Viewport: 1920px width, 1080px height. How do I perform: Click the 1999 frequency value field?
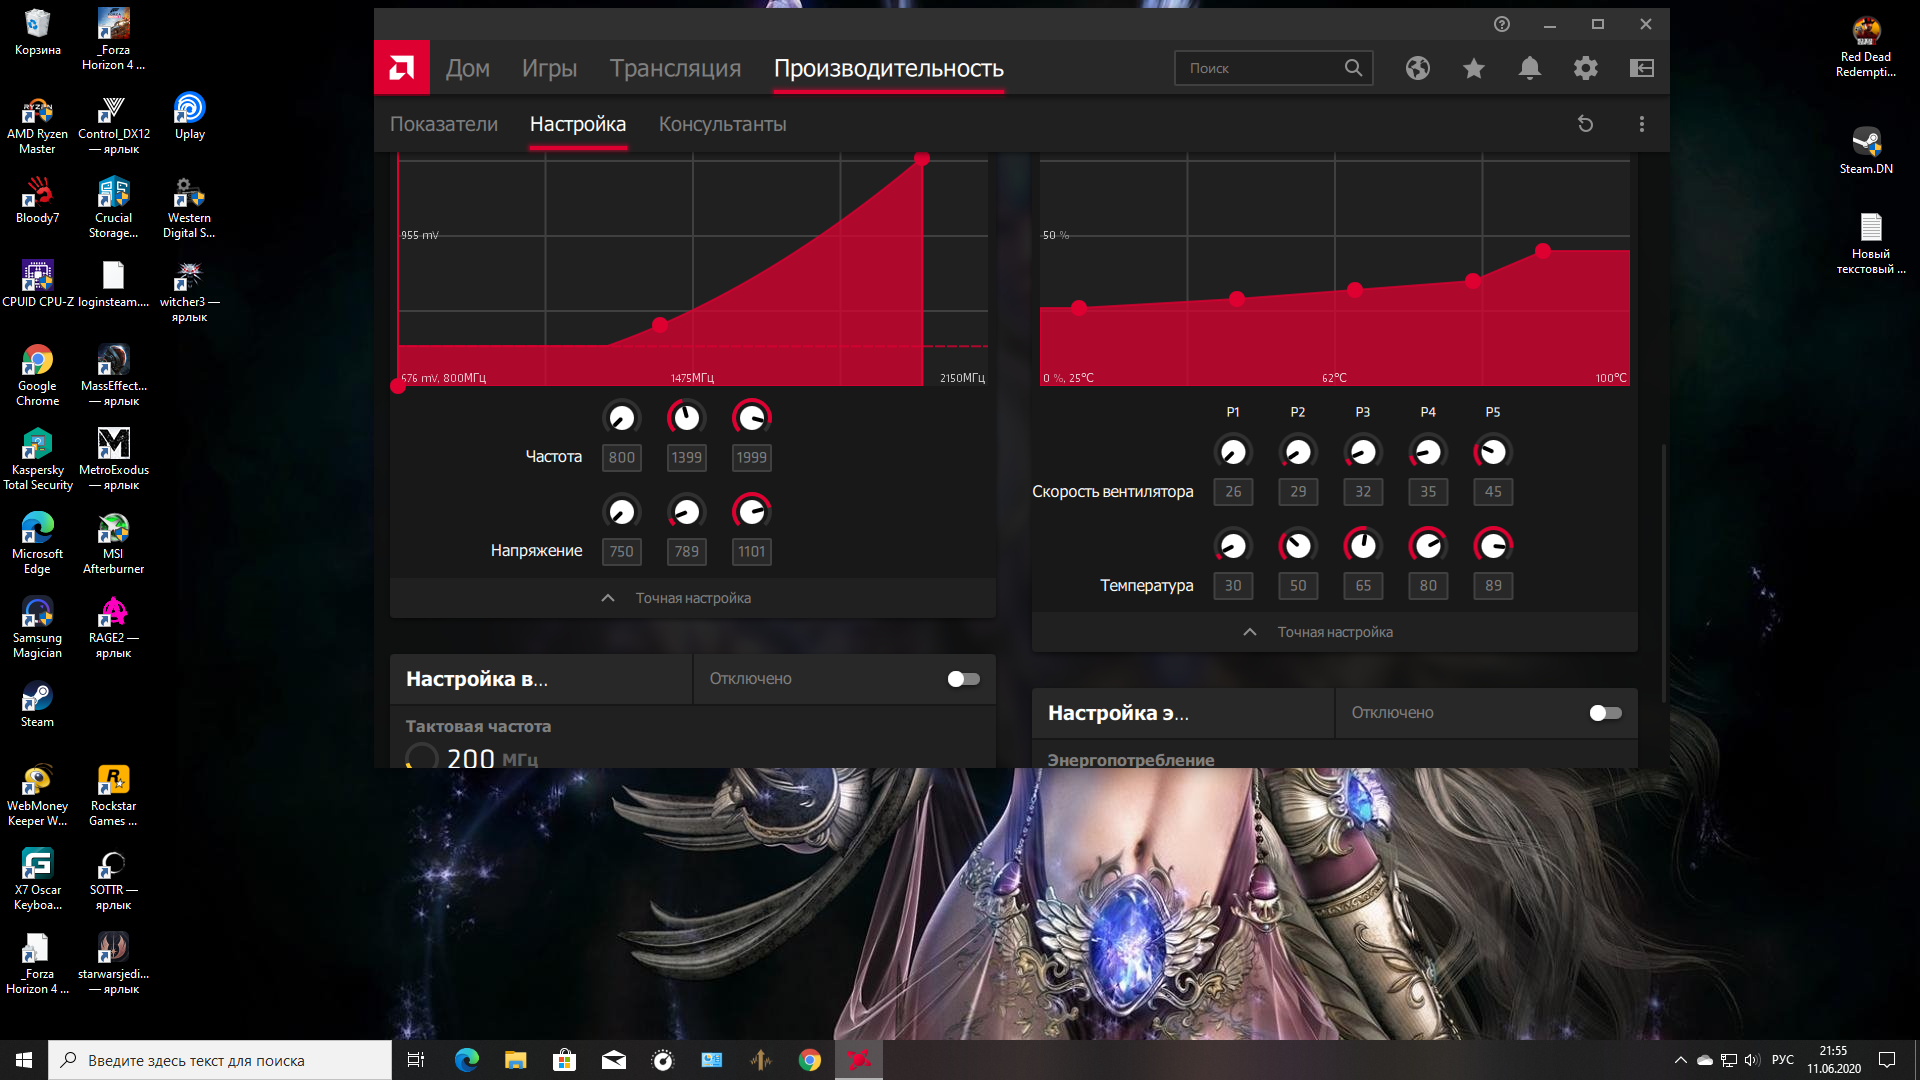[x=751, y=458]
